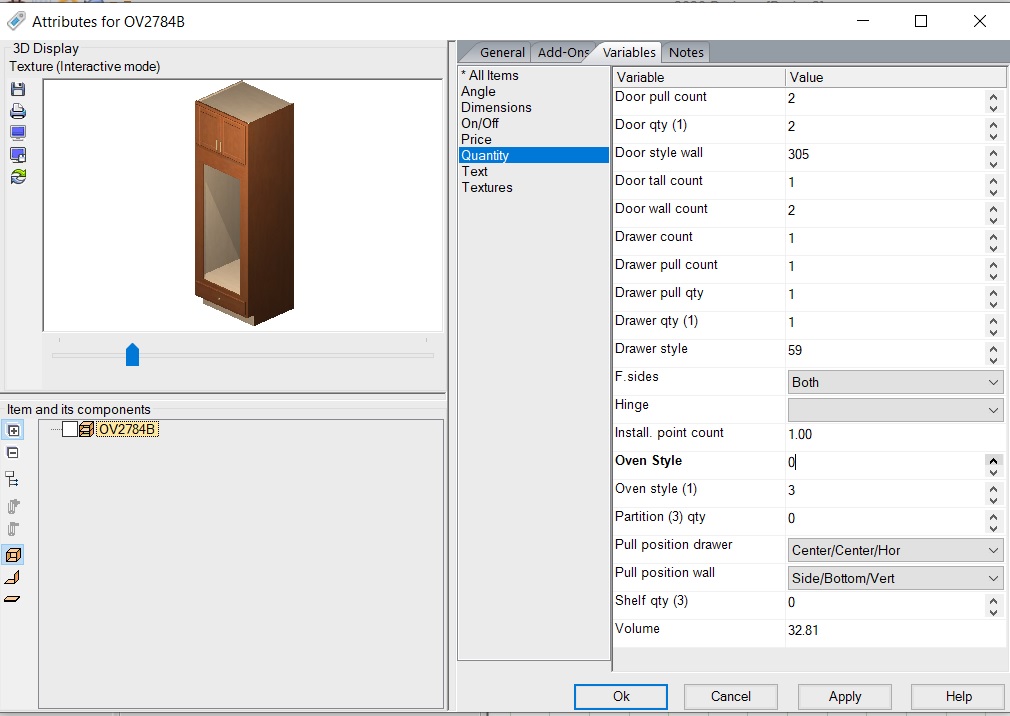This screenshot has width=1010, height=716.
Task: Click the cabinet icon next to OV2784B
Action: pos(86,429)
